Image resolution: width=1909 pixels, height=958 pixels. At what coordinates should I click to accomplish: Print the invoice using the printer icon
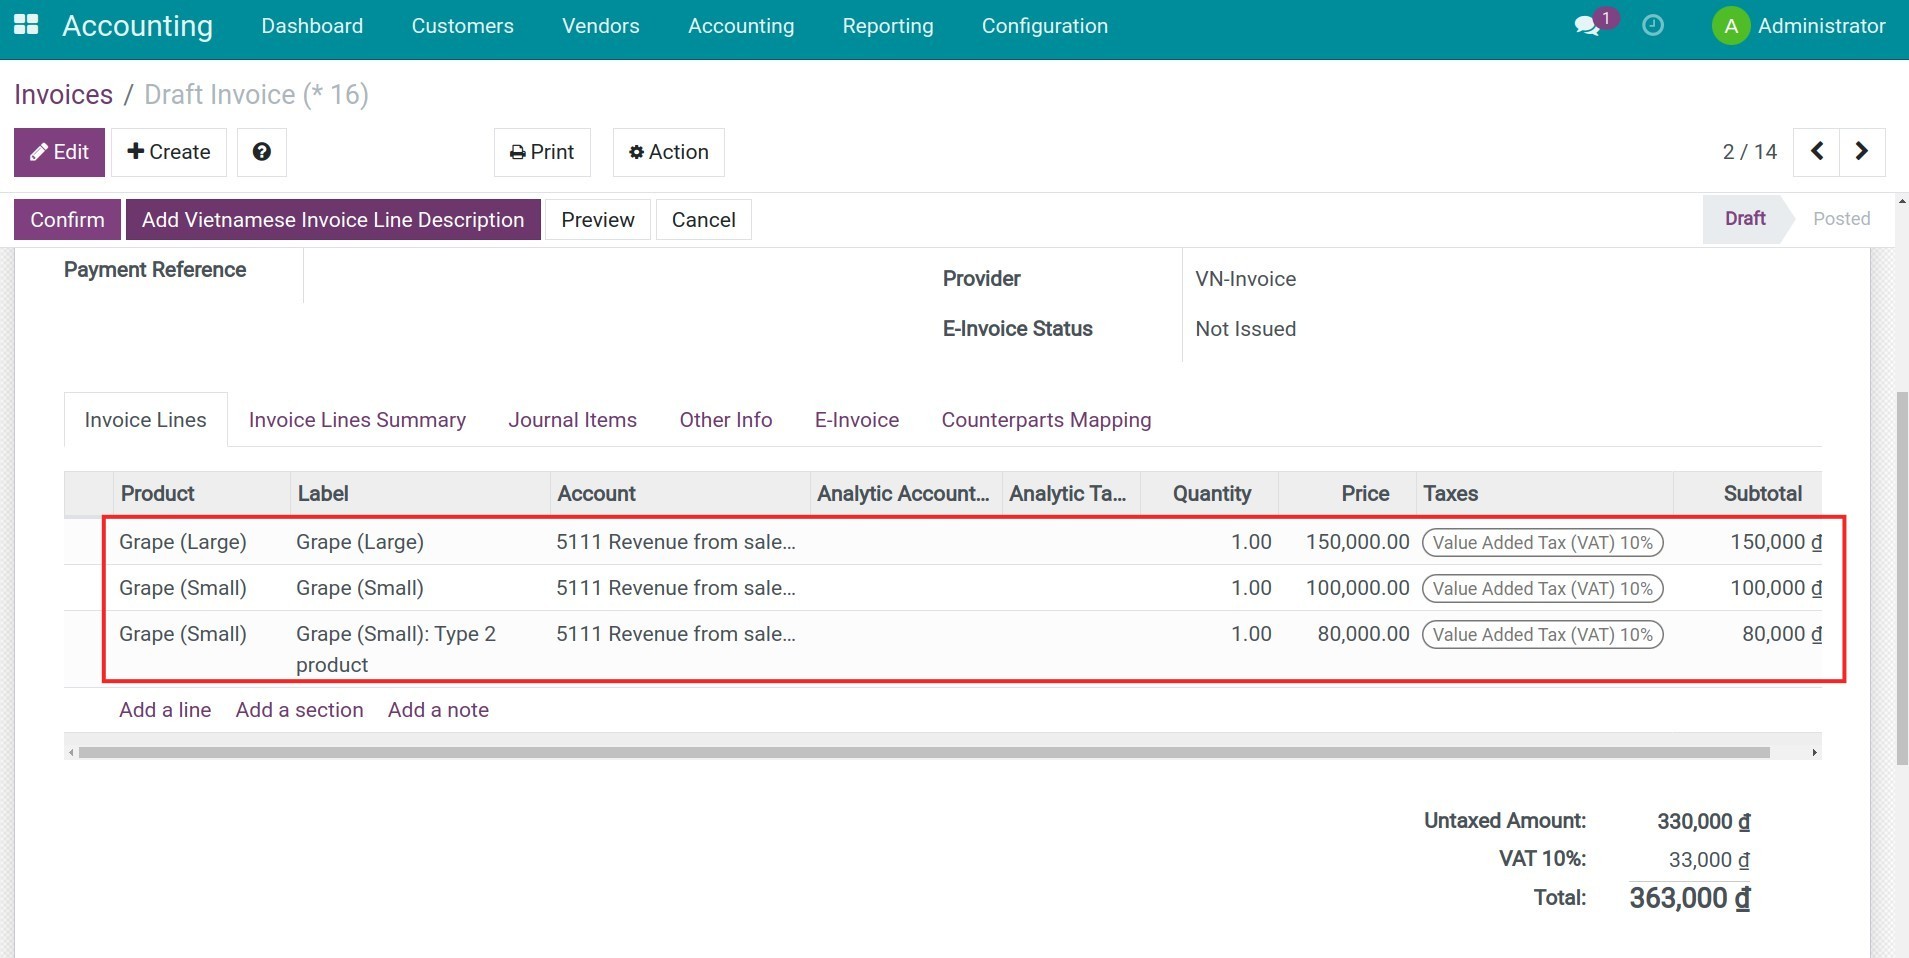[x=541, y=152]
